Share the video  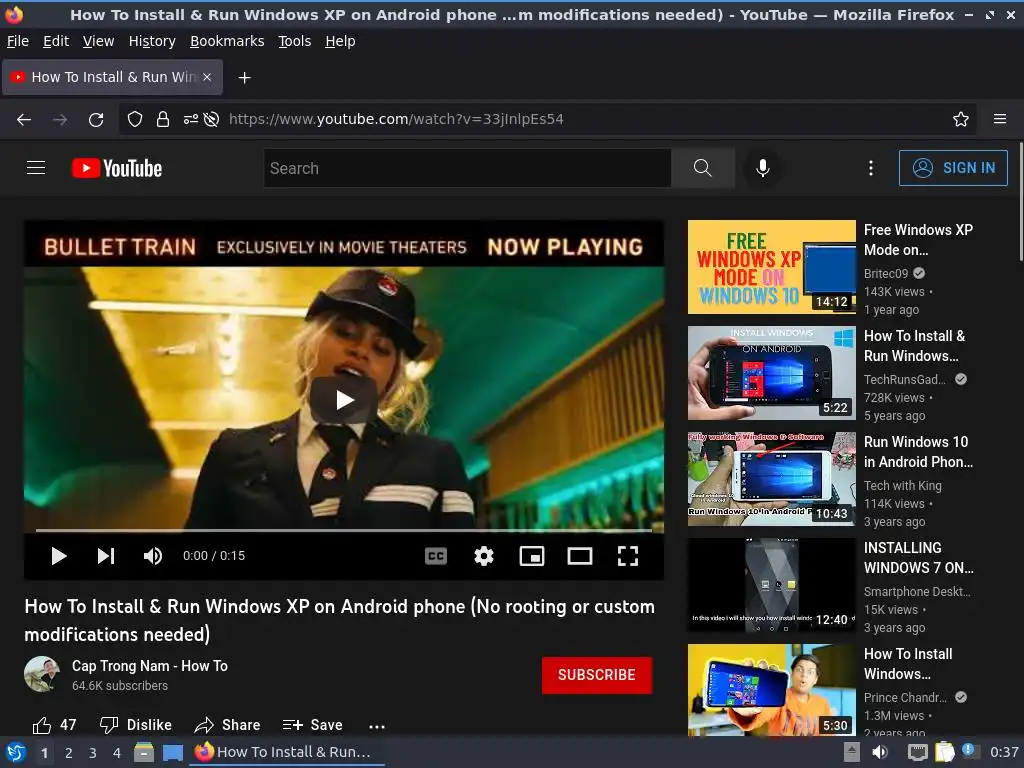(227, 725)
